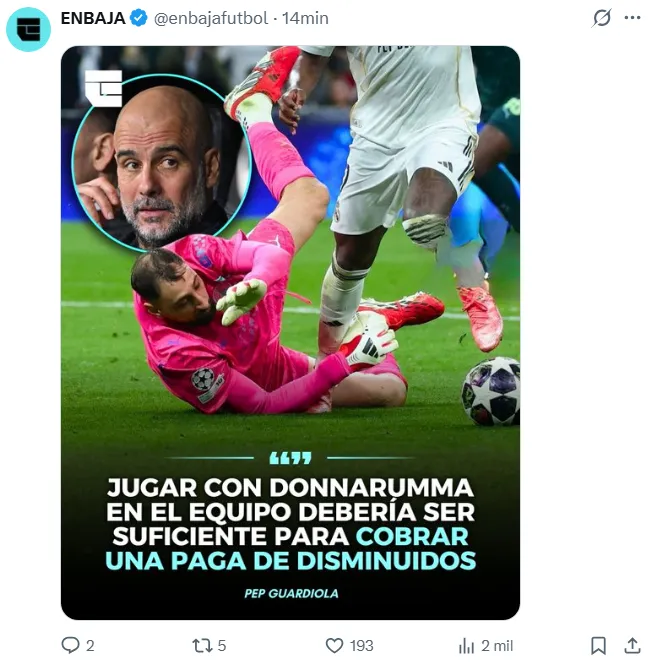Click the ENBAJA logo inside the image

pyautogui.click(x=103, y=88)
